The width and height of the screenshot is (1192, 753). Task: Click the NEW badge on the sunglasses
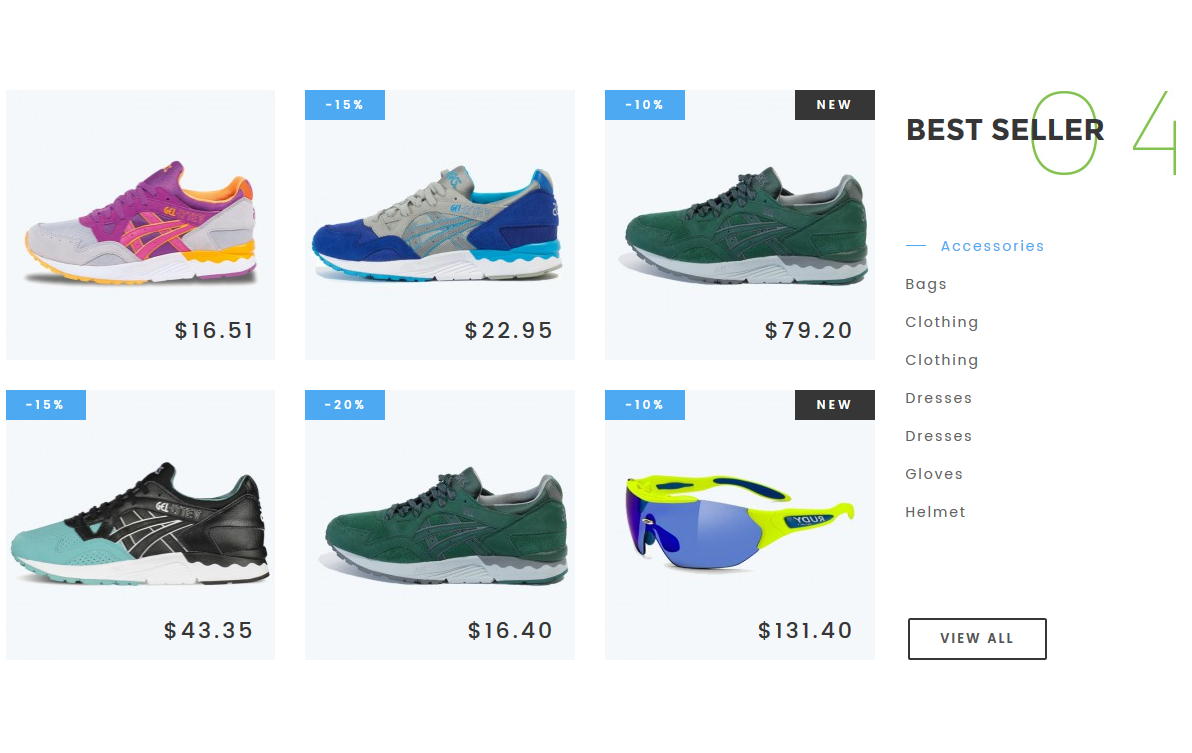click(x=835, y=405)
